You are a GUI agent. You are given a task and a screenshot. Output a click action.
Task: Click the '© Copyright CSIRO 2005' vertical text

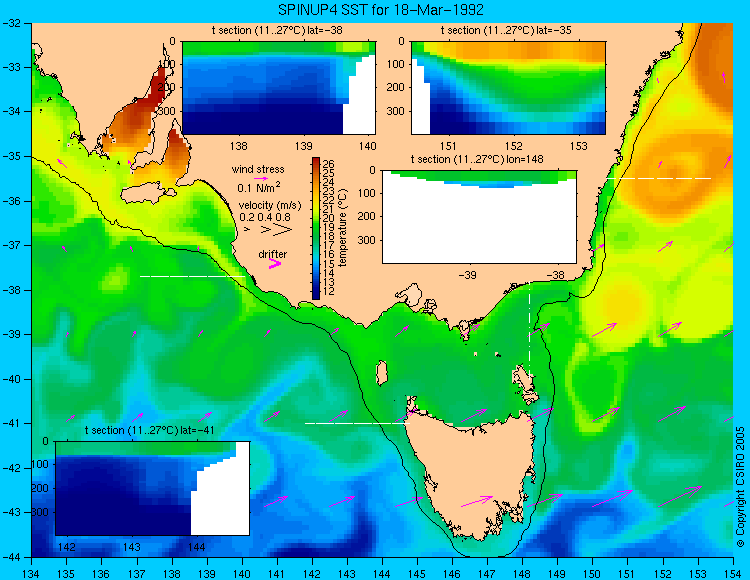click(x=740, y=487)
